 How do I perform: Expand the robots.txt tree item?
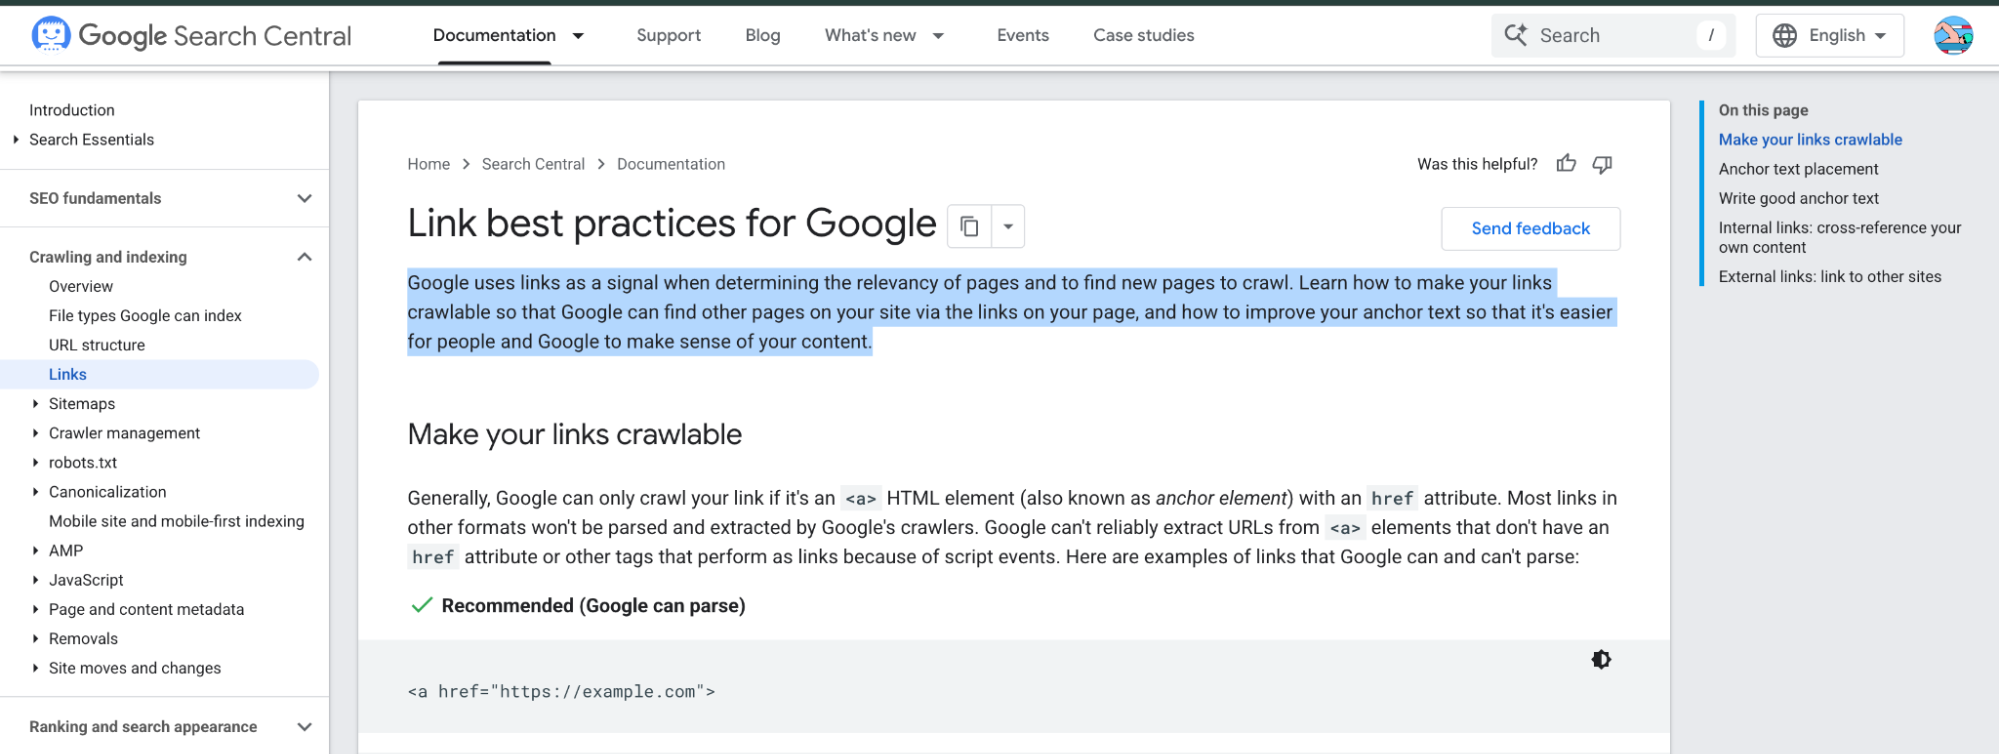[36, 463]
